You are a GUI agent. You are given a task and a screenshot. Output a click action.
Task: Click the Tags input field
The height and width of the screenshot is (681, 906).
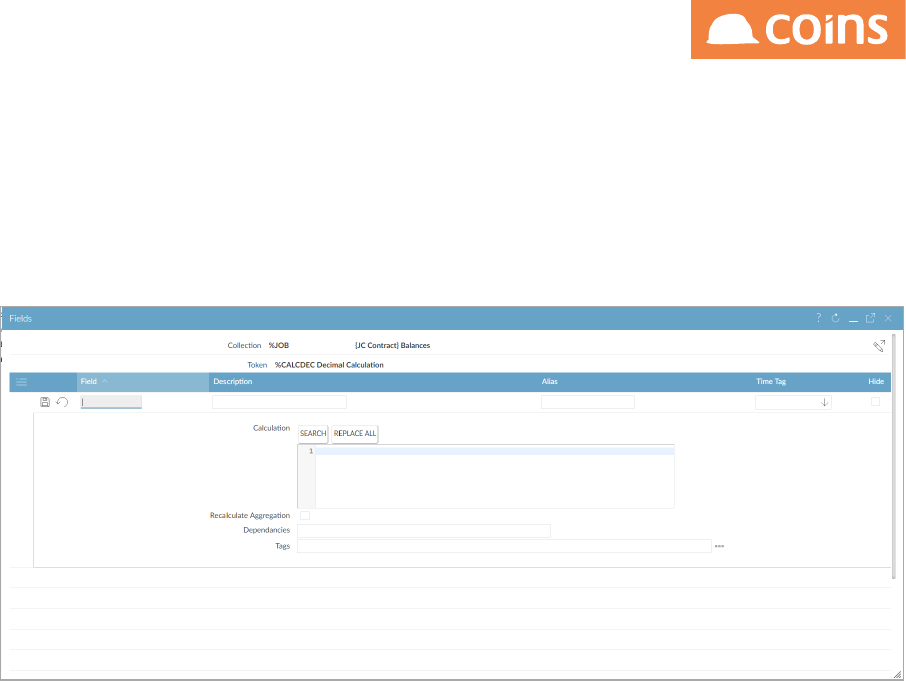click(x=504, y=546)
